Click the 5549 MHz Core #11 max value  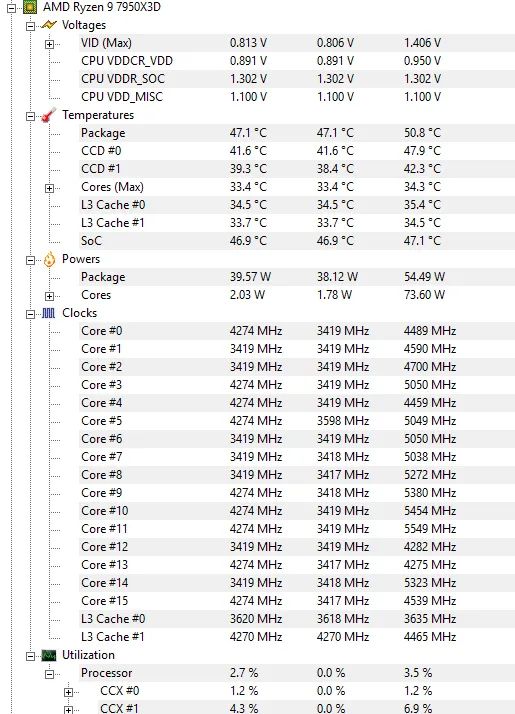coord(430,529)
